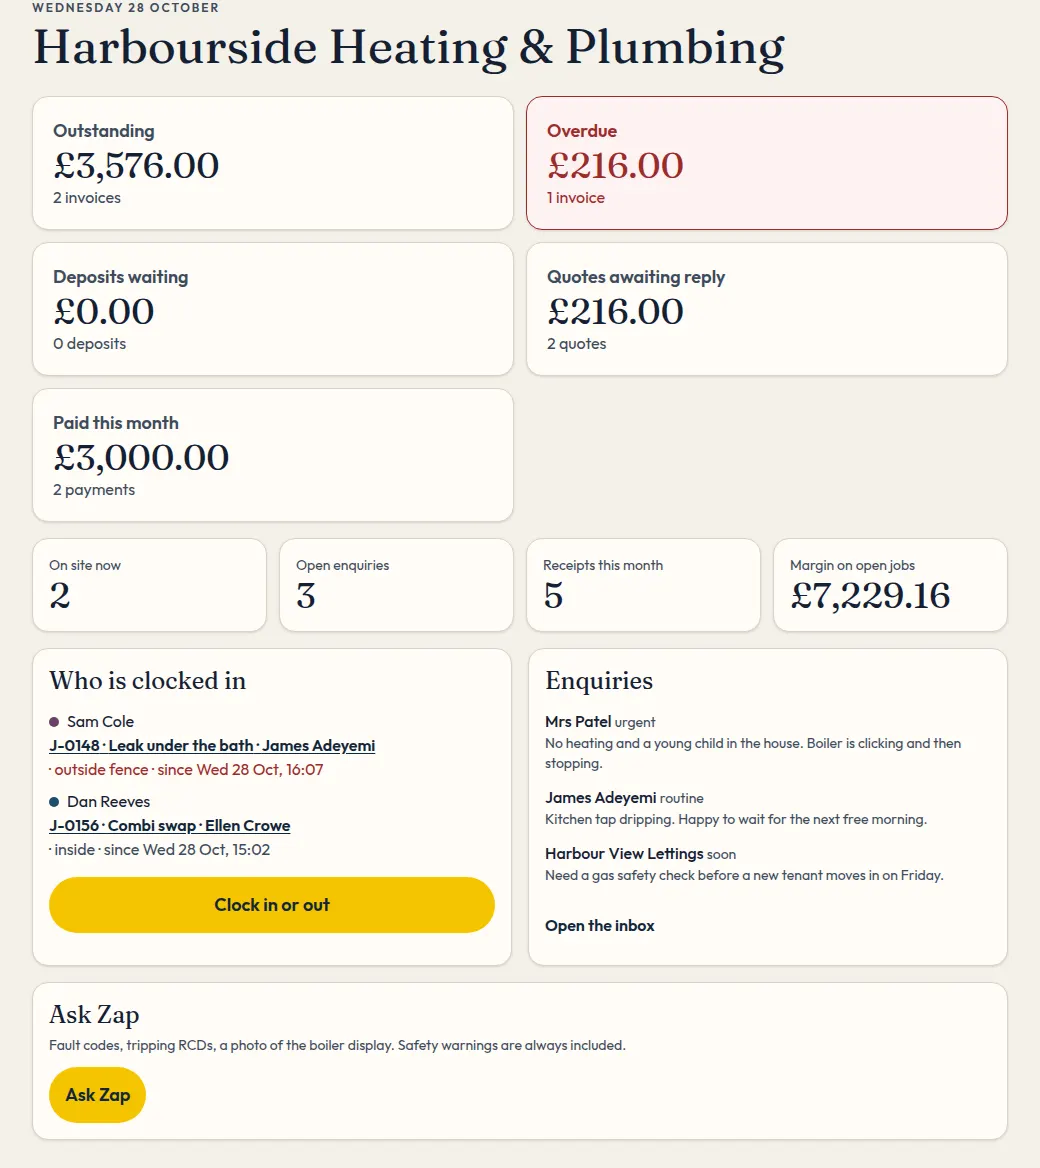Click the yellow Ask Zap button
1040x1168 pixels.
98,1095
